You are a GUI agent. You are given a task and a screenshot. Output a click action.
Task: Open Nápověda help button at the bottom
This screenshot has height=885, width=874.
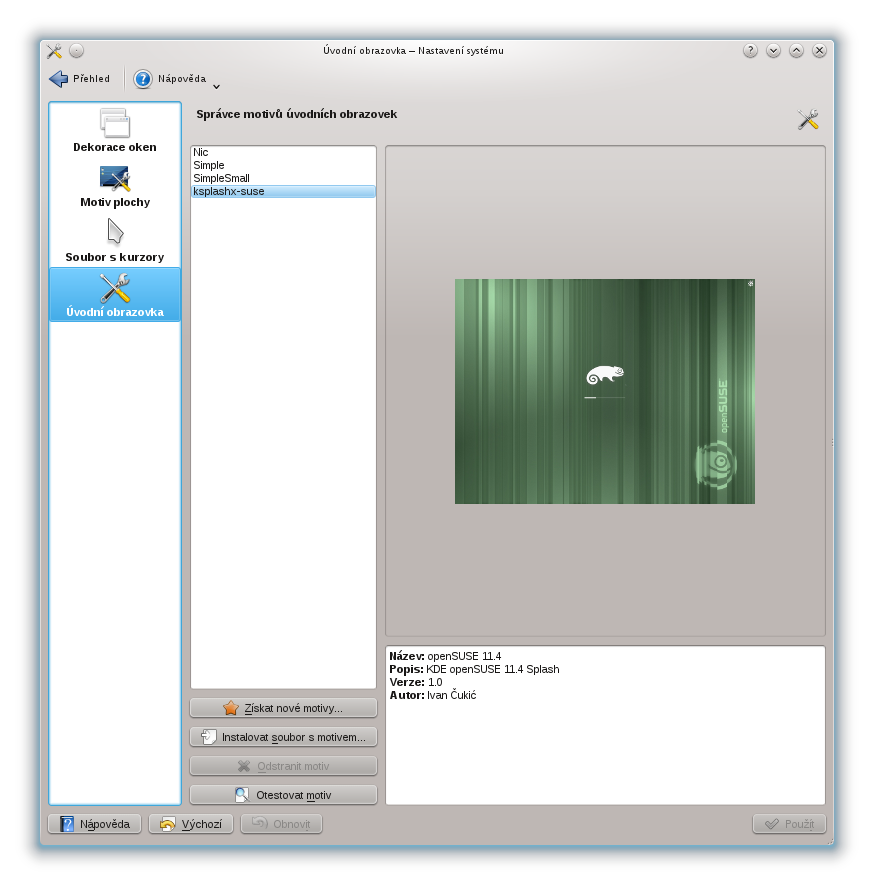[x=94, y=824]
